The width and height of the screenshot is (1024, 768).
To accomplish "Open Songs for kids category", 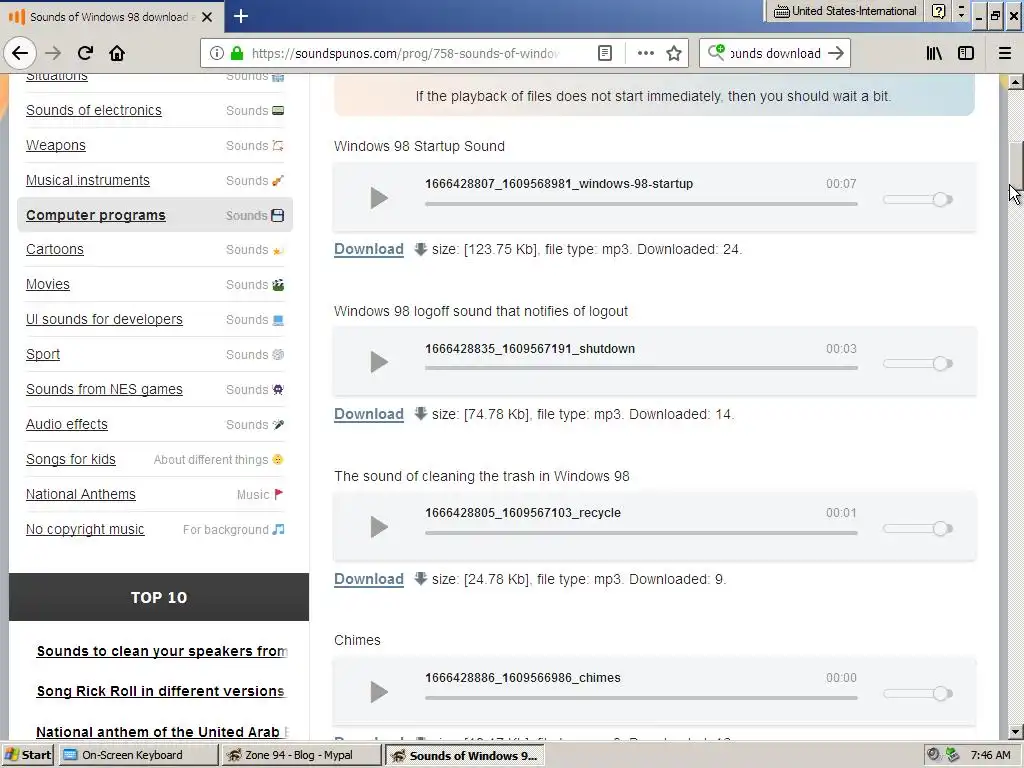I will 71,460.
